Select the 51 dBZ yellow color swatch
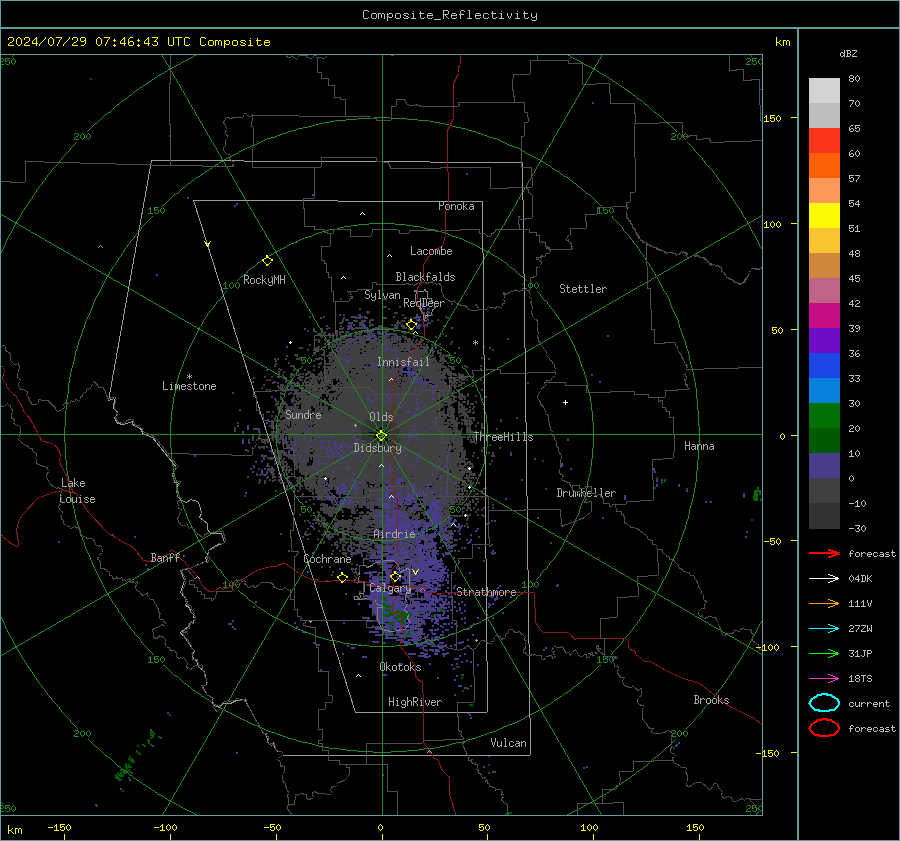This screenshot has width=900, height=841. [824, 216]
